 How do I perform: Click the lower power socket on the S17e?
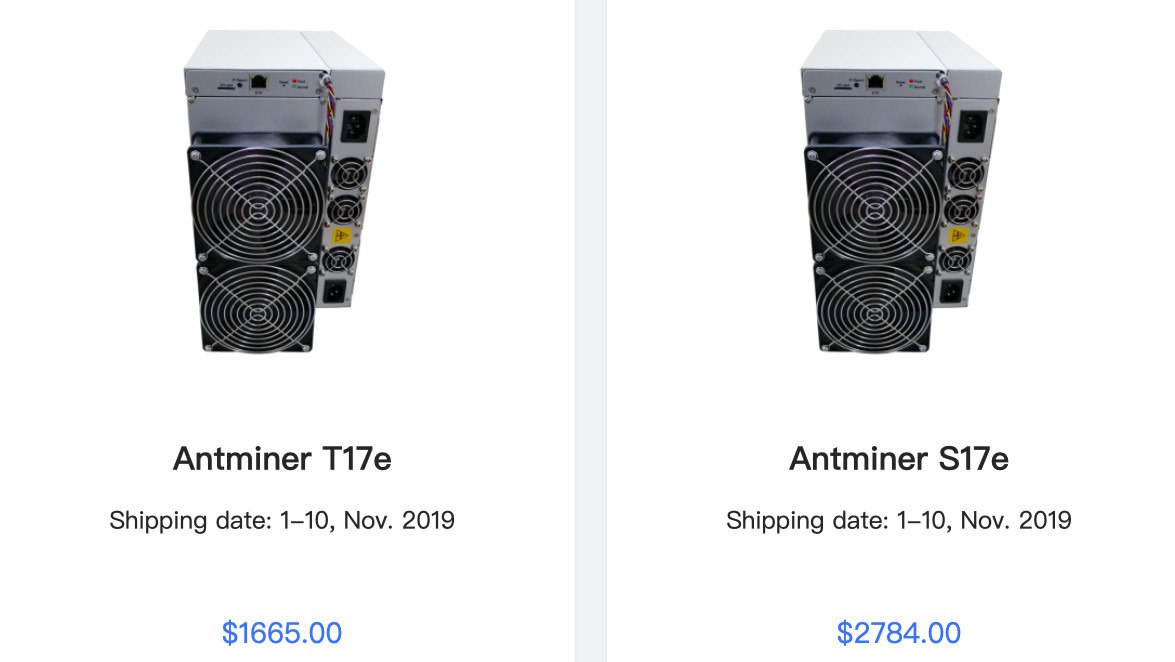pyautogui.click(x=952, y=291)
